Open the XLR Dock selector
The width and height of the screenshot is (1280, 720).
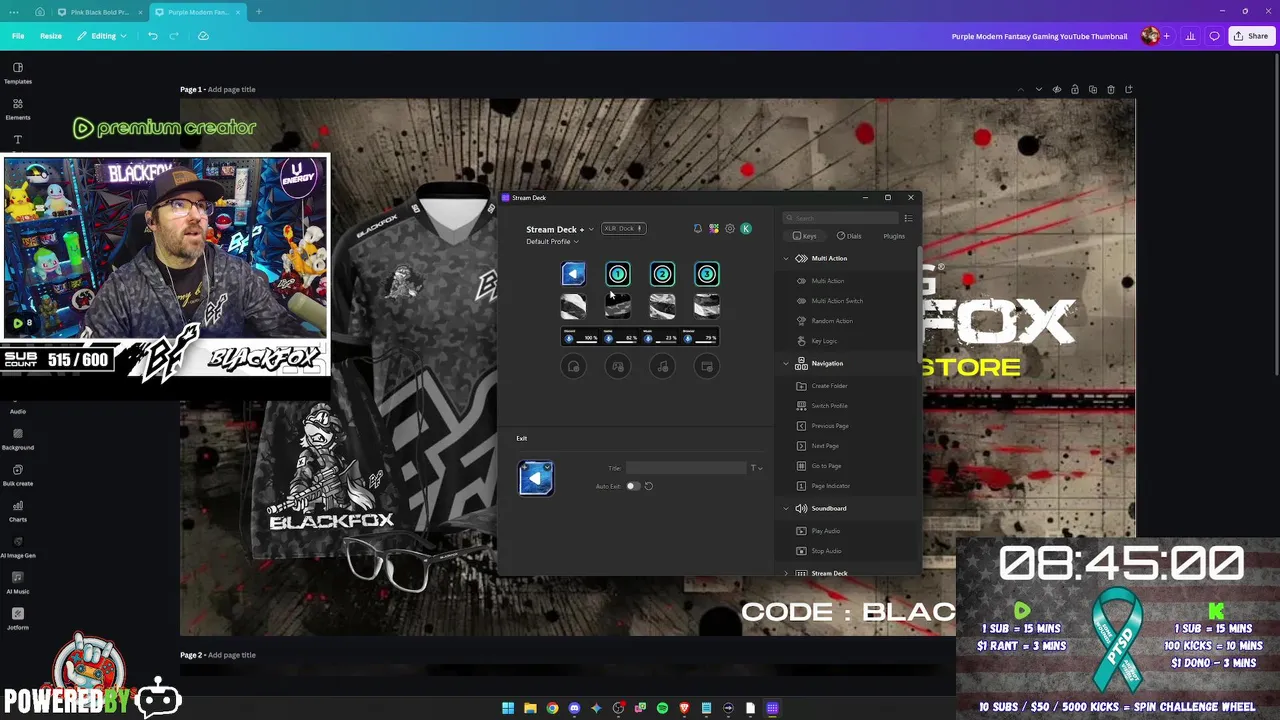click(x=623, y=229)
